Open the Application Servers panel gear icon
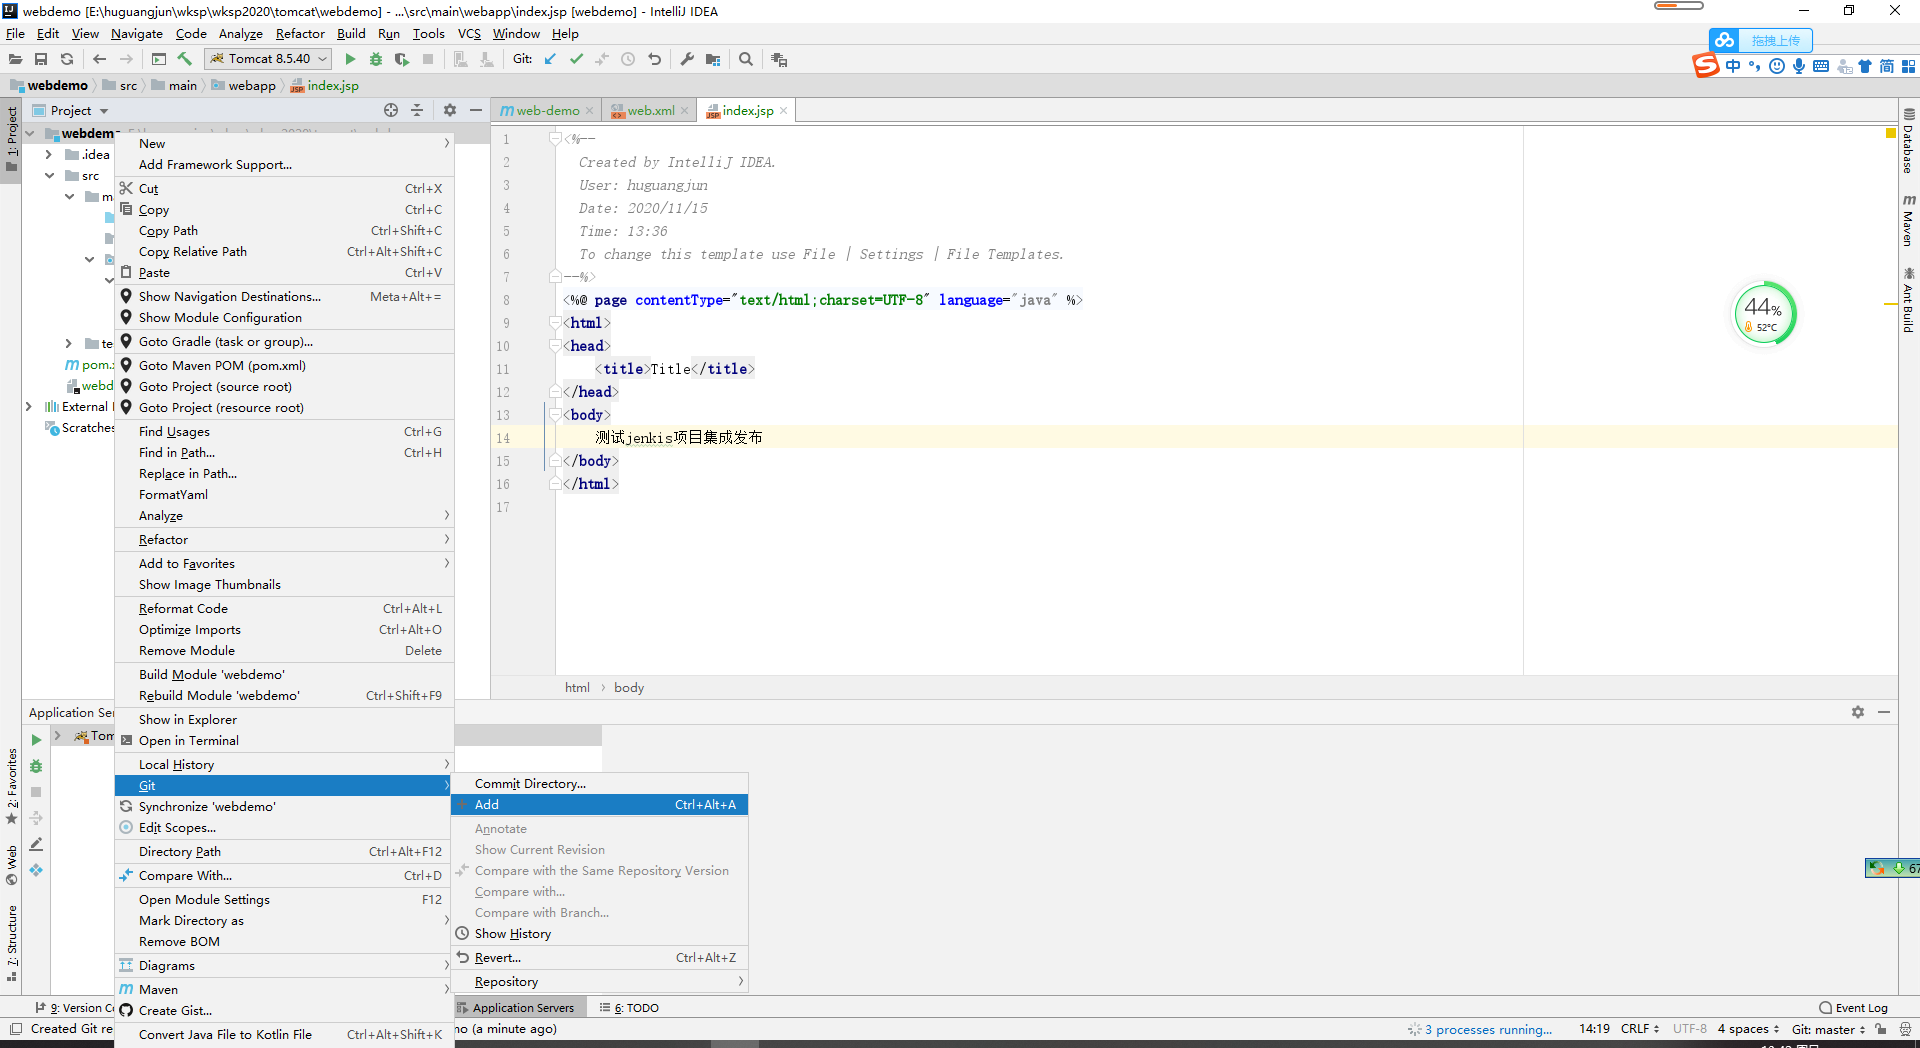The height and width of the screenshot is (1048, 1920). (x=1858, y=712)
